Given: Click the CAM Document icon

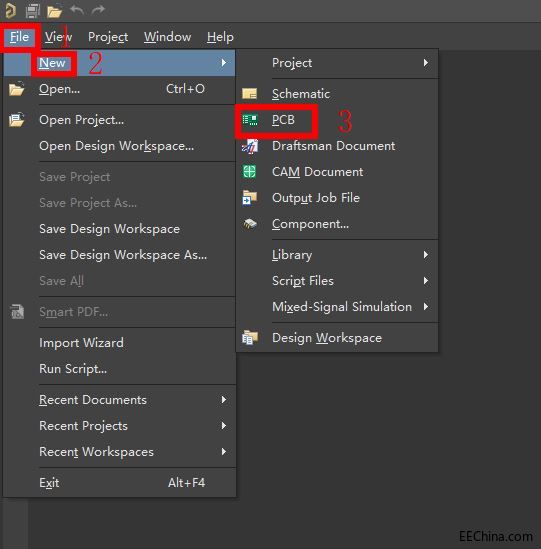Looking at the screenshot, I should point(249,172).
